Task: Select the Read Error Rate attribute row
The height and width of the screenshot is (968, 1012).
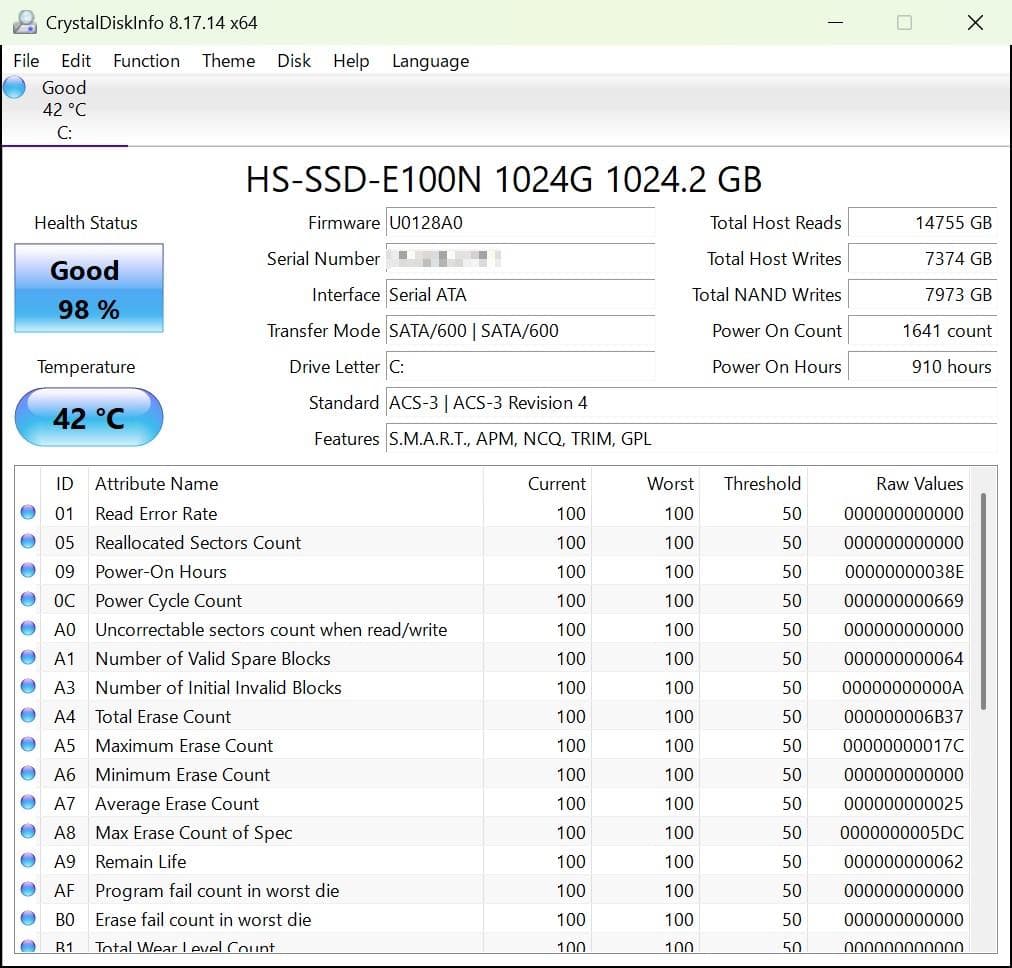Action: point(492,514)
